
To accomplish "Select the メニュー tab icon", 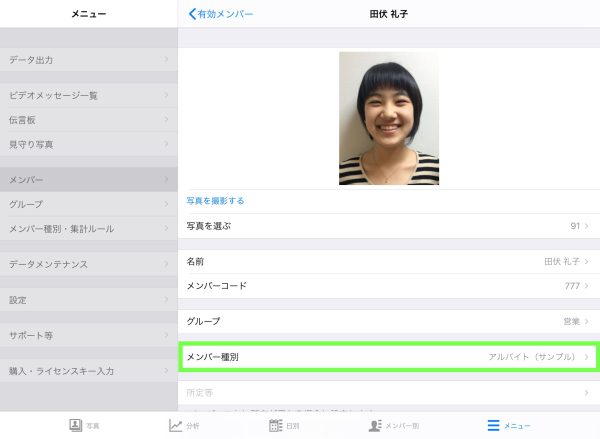I will pyautogui.click(x=508, y=425).
